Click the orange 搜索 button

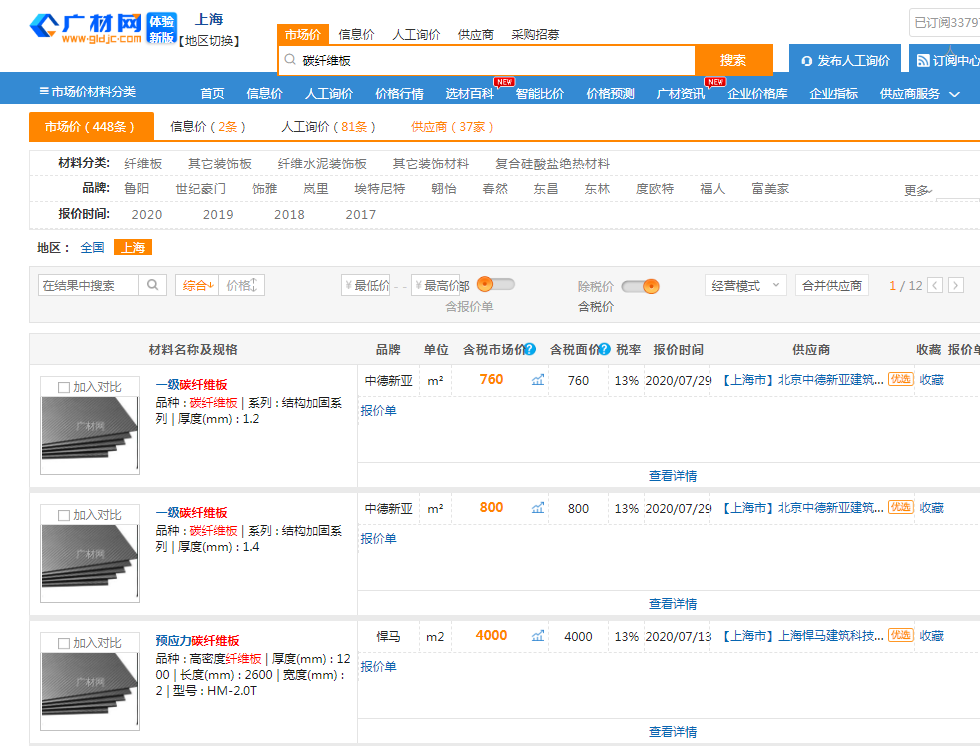click(733, 60)
